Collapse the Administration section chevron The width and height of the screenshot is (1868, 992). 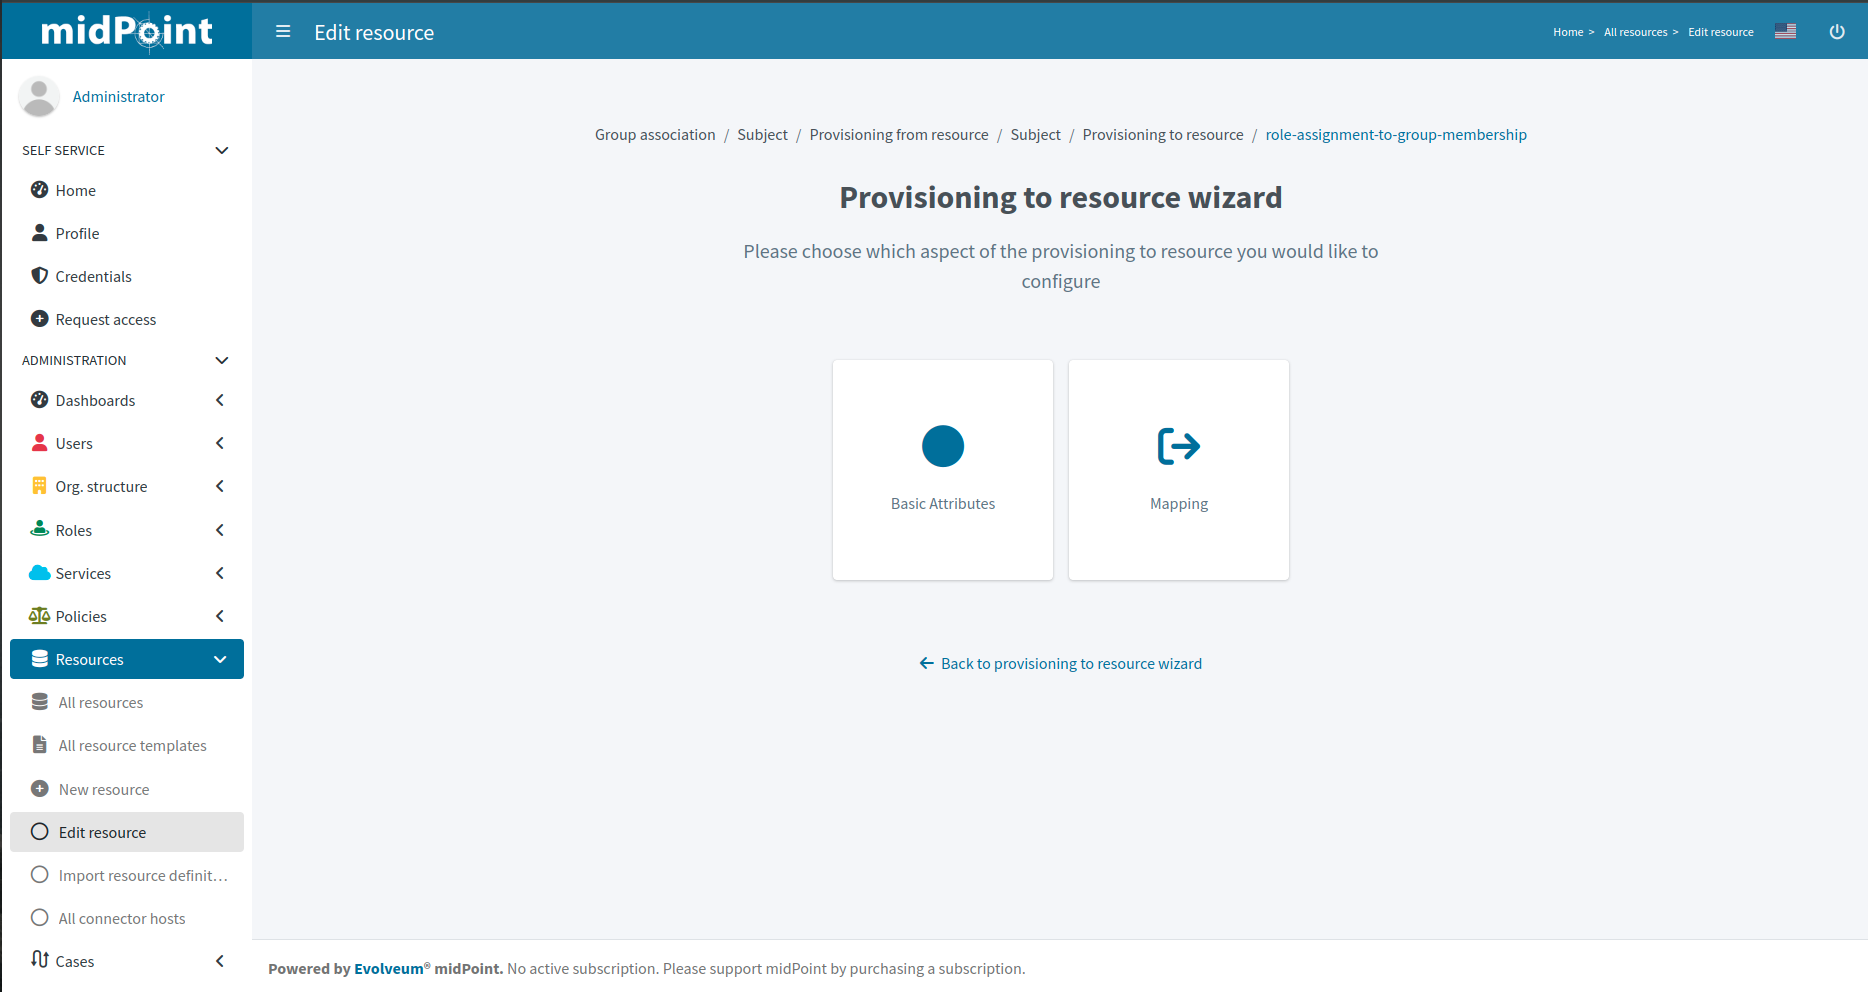click(222, 360)
